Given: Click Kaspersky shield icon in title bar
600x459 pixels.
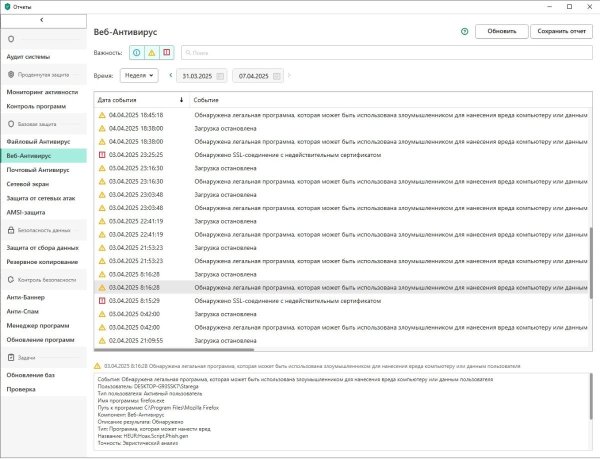Looking at the screenshot, I should coord(7,7).
